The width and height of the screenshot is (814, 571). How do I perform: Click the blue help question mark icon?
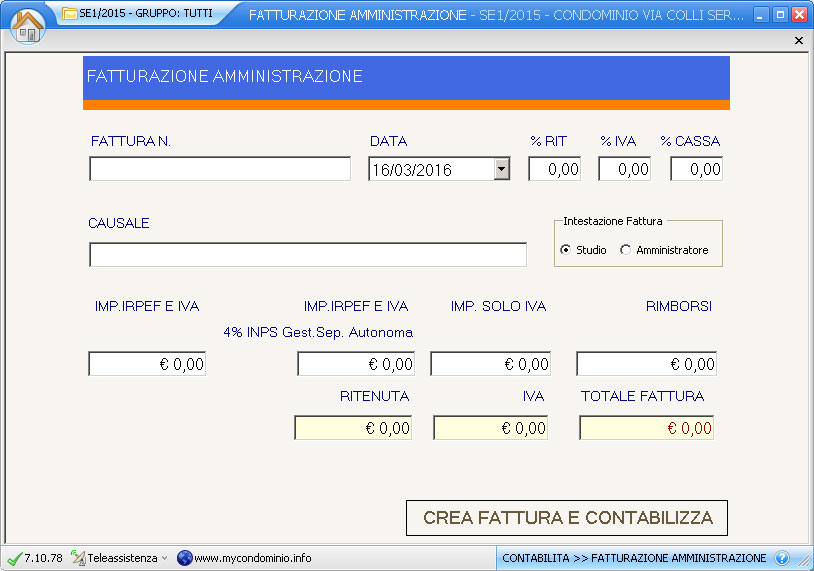[782, 558]
